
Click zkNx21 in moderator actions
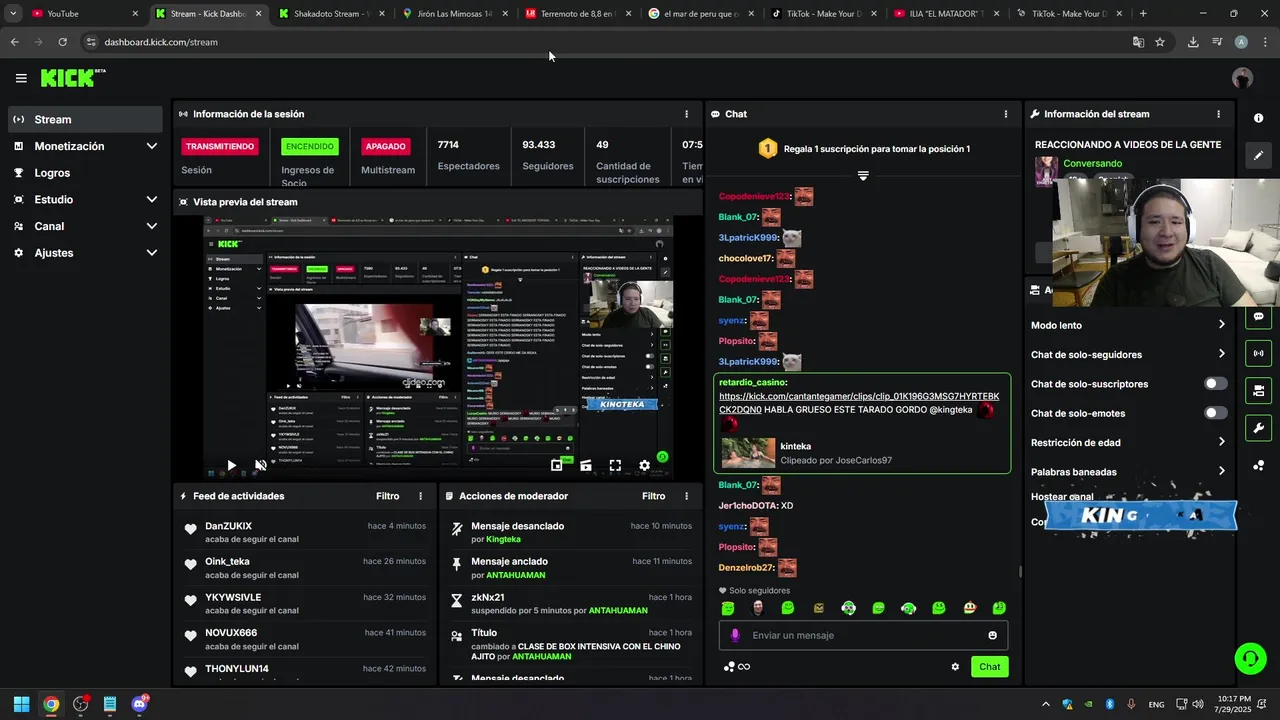487,597
